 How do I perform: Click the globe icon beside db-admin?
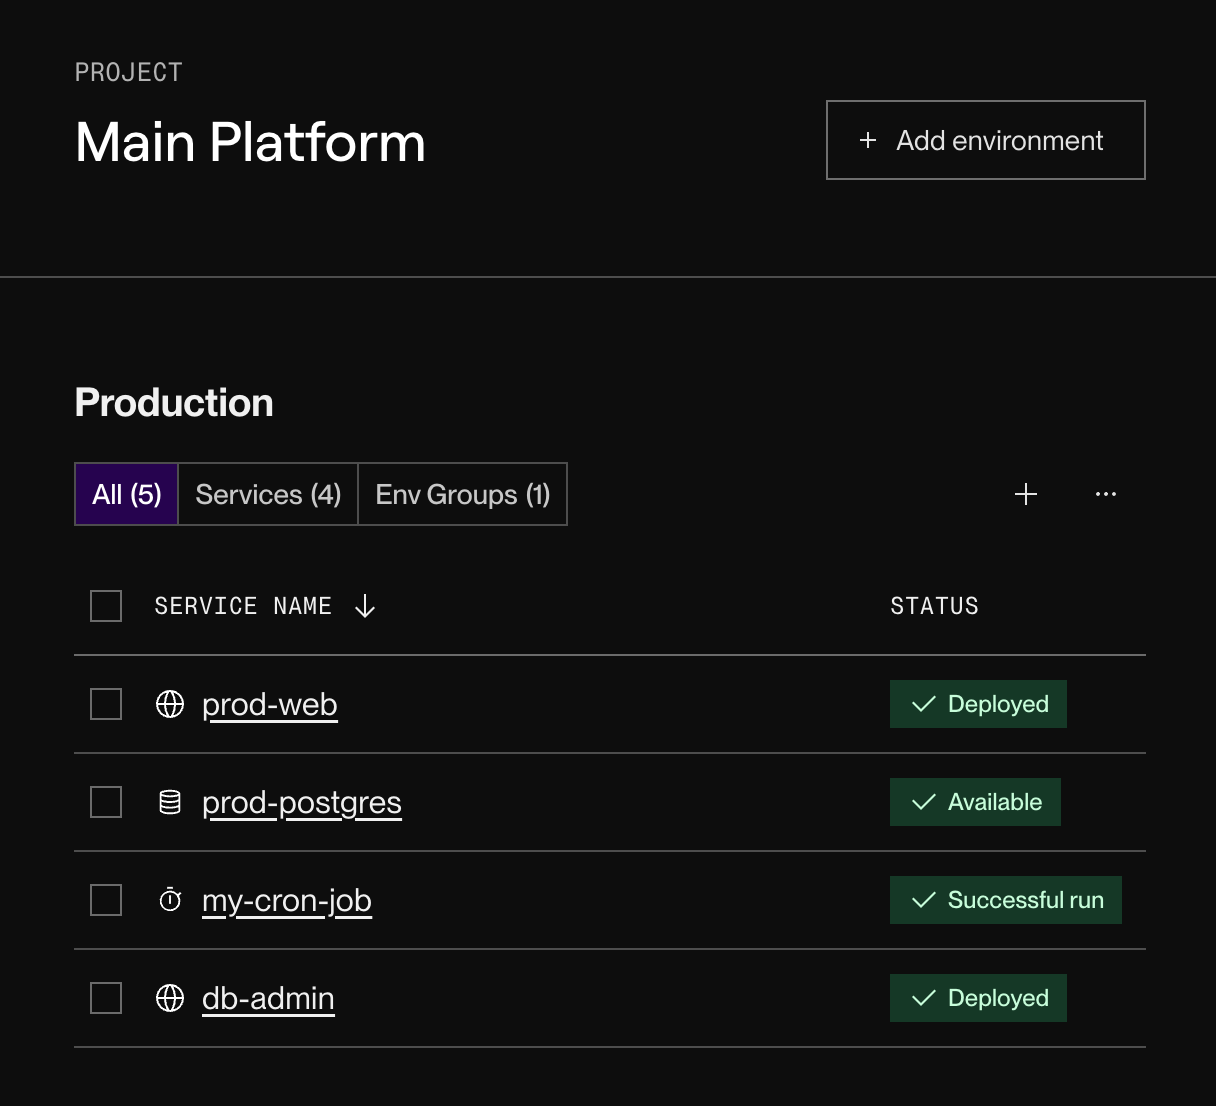coord(170,998)
